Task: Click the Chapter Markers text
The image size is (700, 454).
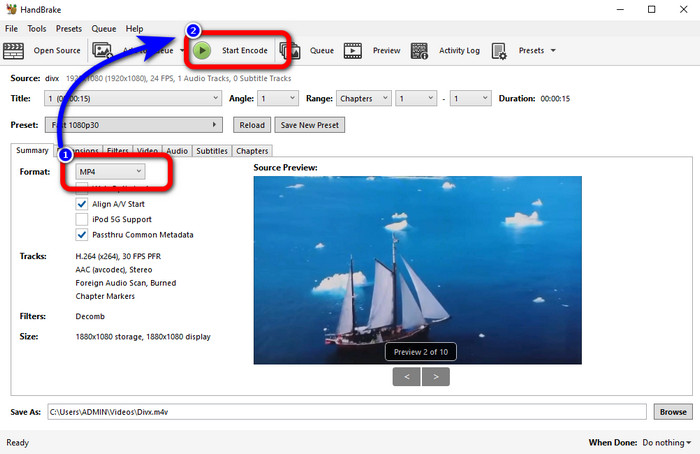Action: [x=105, y=296]
